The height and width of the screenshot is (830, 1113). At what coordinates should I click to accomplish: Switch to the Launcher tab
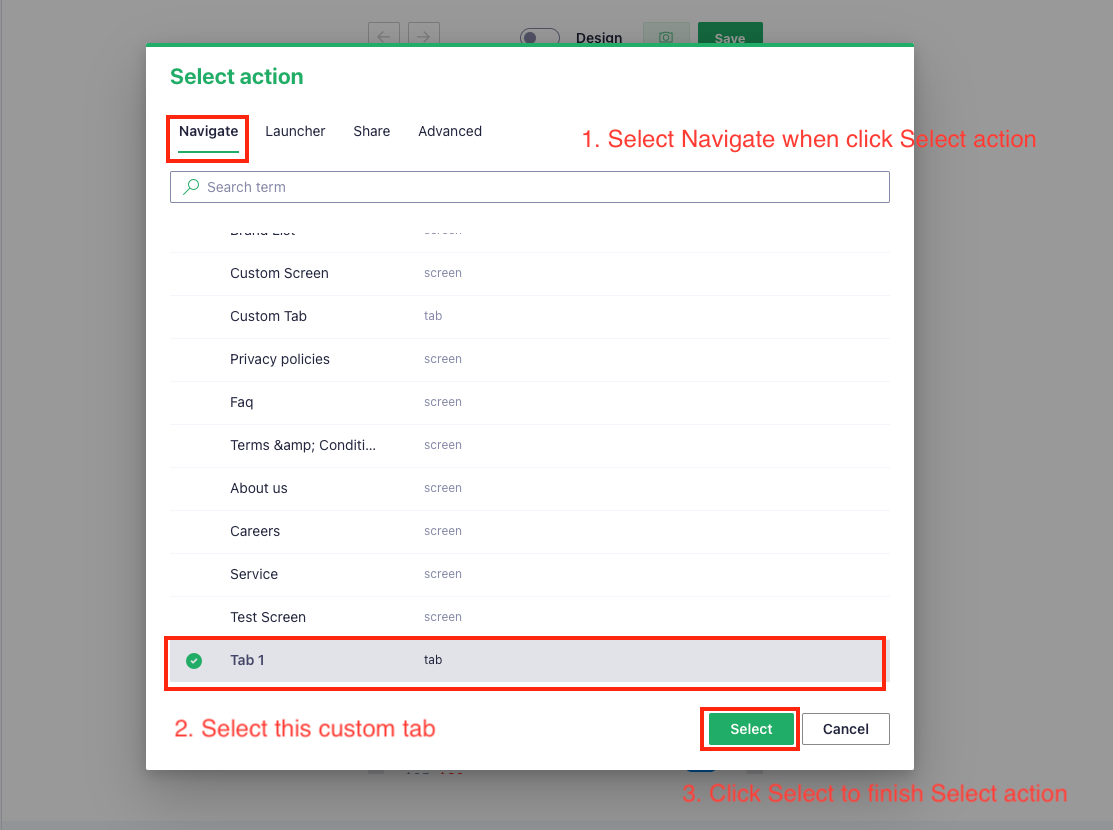click(x=295, y=131)
